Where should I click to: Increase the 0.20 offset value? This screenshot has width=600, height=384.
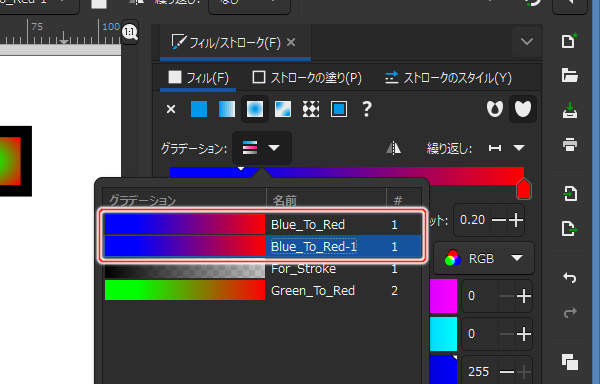coord(516,220)
